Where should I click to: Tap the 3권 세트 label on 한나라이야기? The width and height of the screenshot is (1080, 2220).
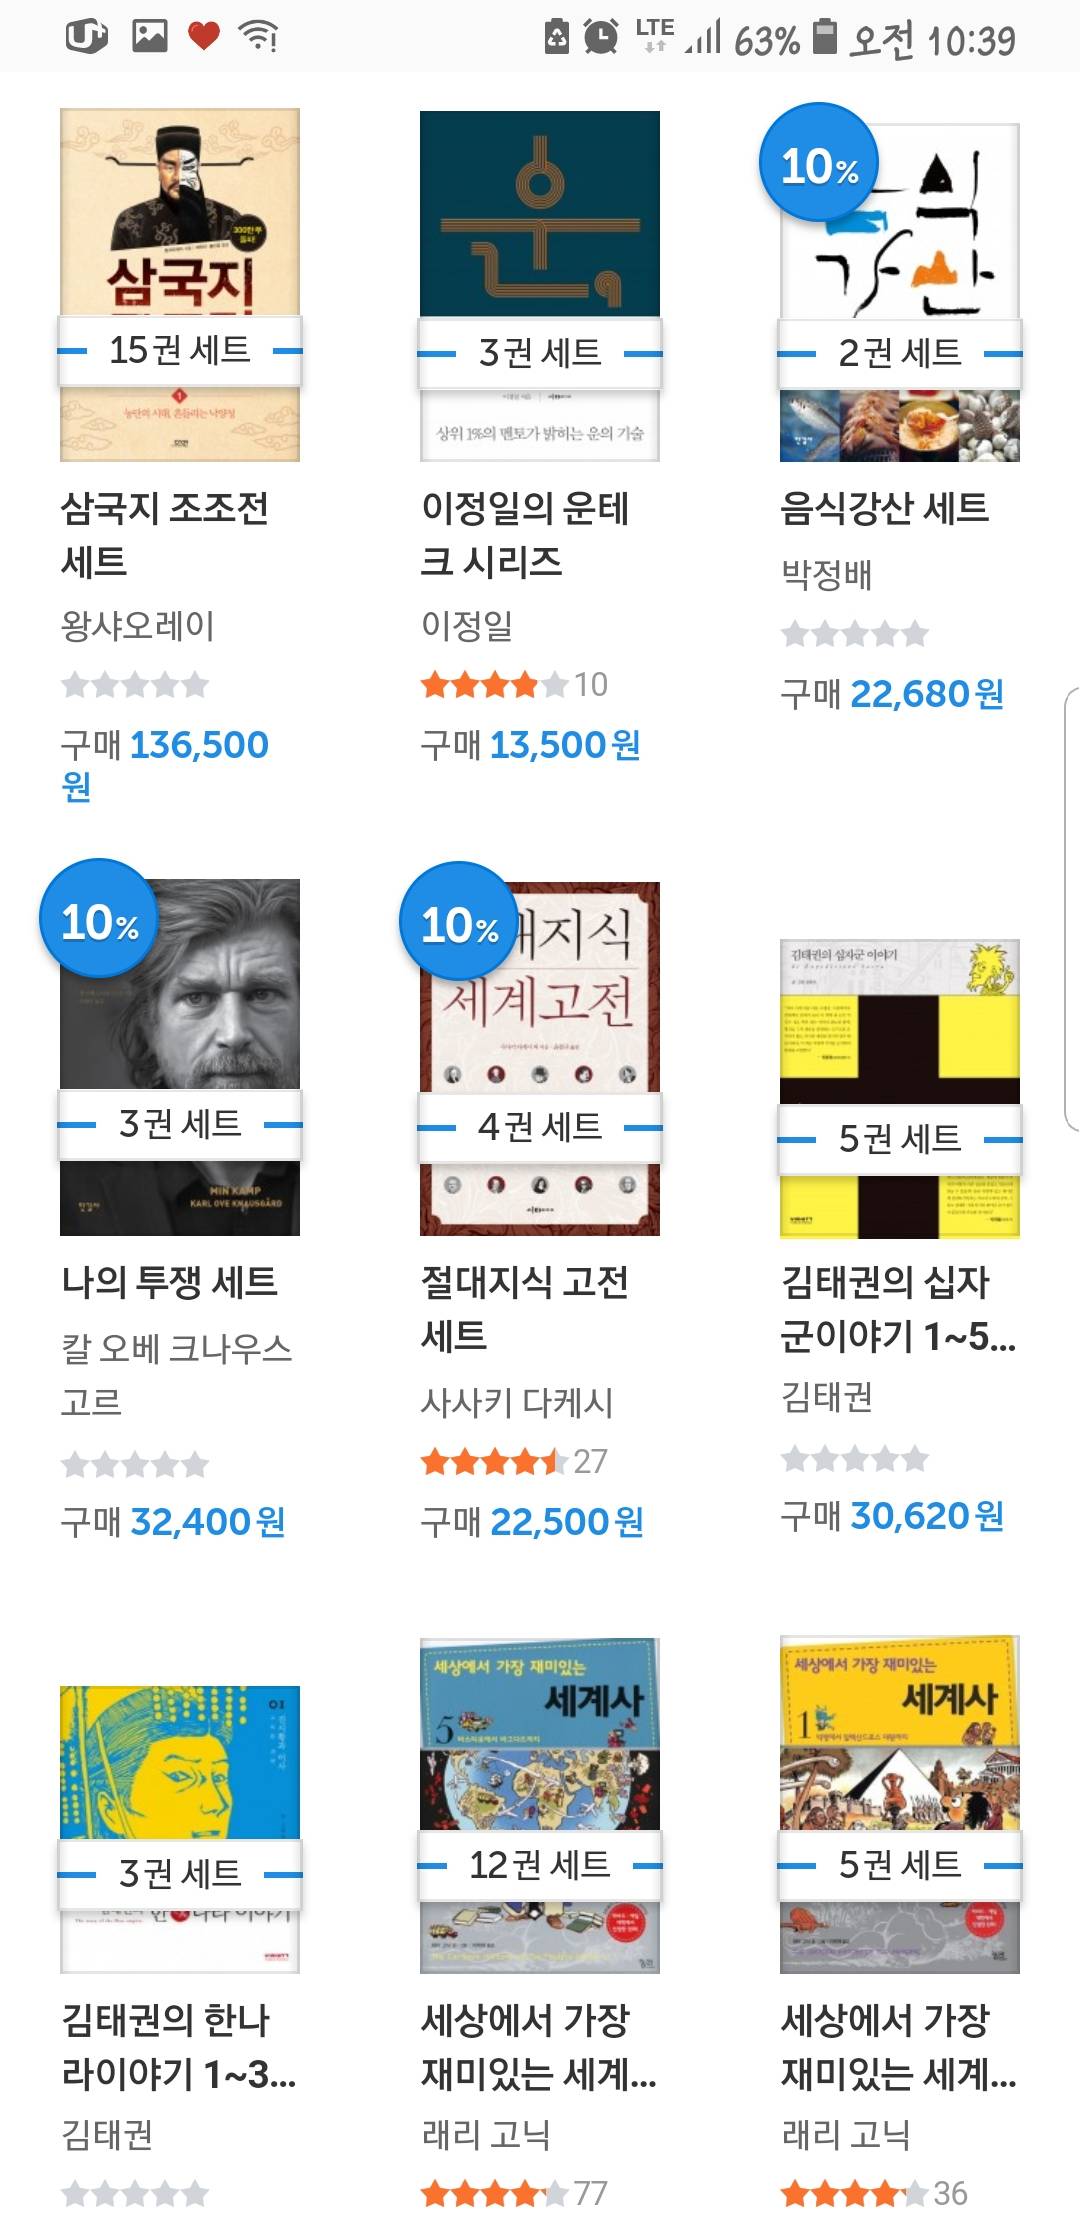(x=180, y=1873)
